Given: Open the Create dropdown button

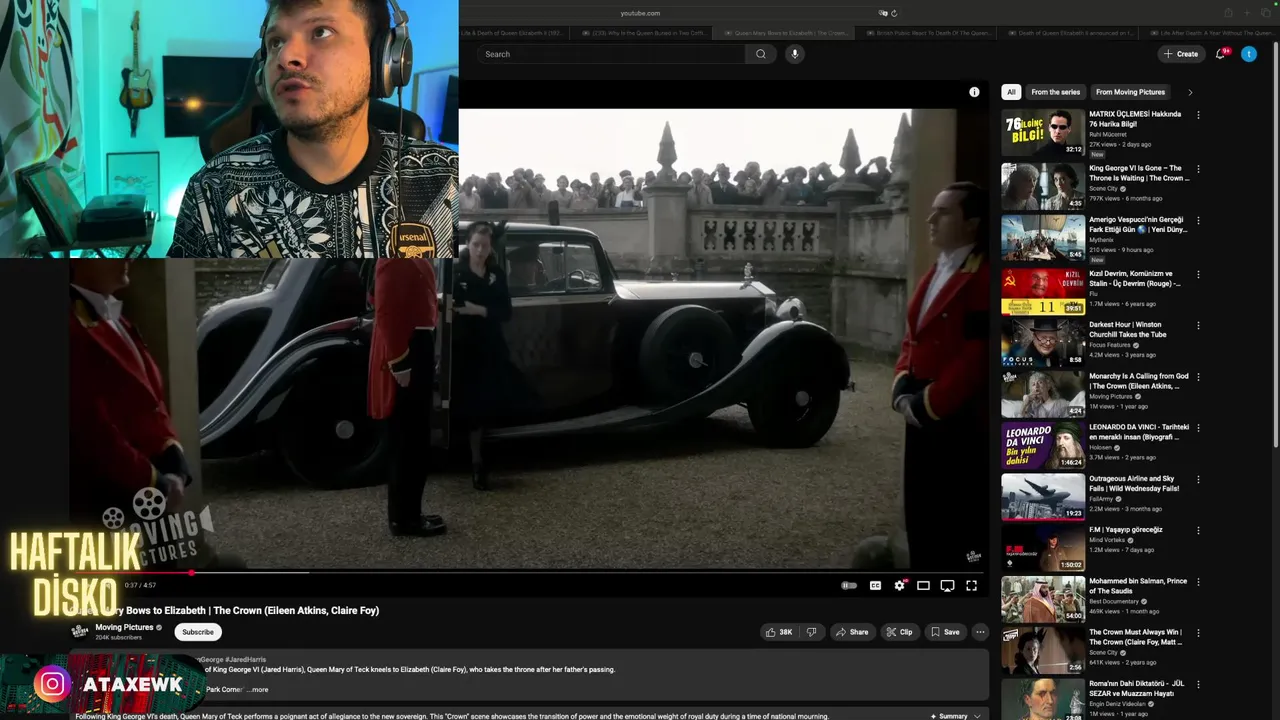Looking at the screenshot, I should coord(1181,54).
